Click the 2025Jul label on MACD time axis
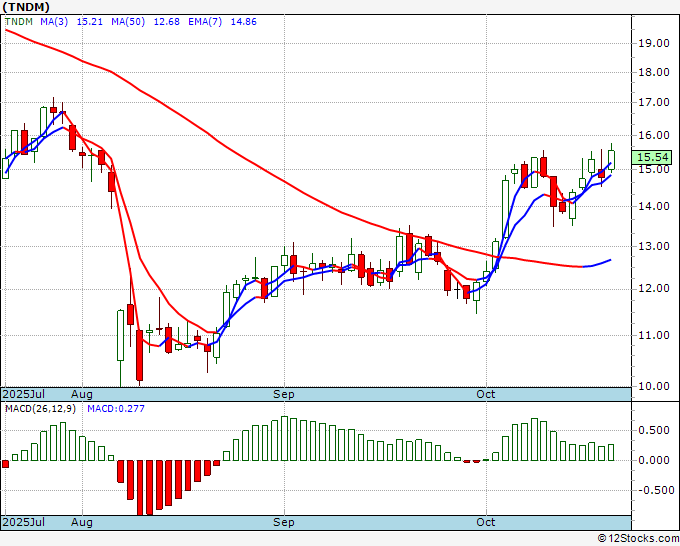 pos(24,522)
